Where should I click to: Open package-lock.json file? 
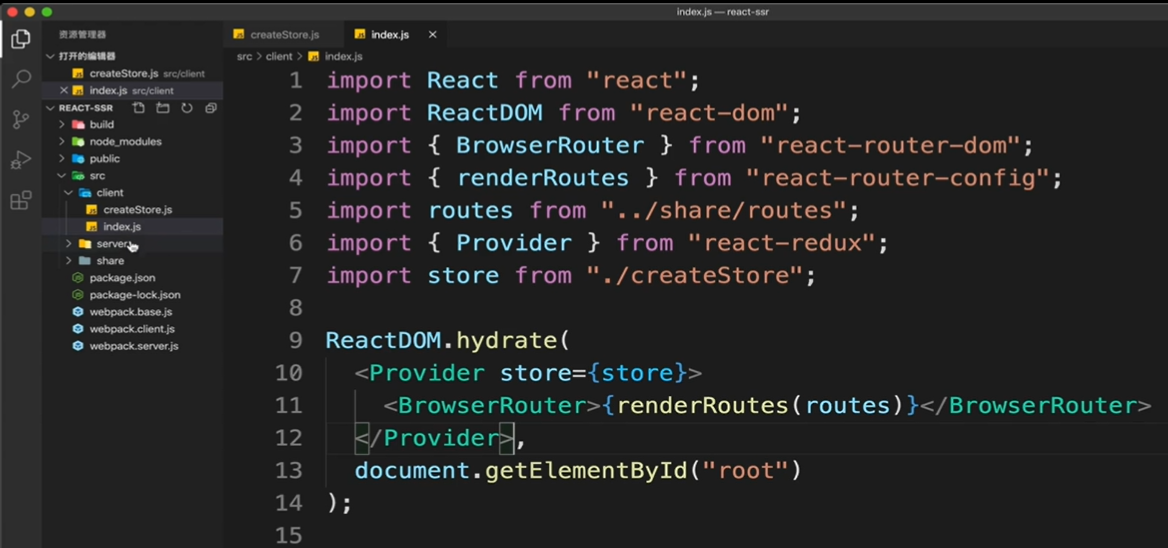pos(135,295)
